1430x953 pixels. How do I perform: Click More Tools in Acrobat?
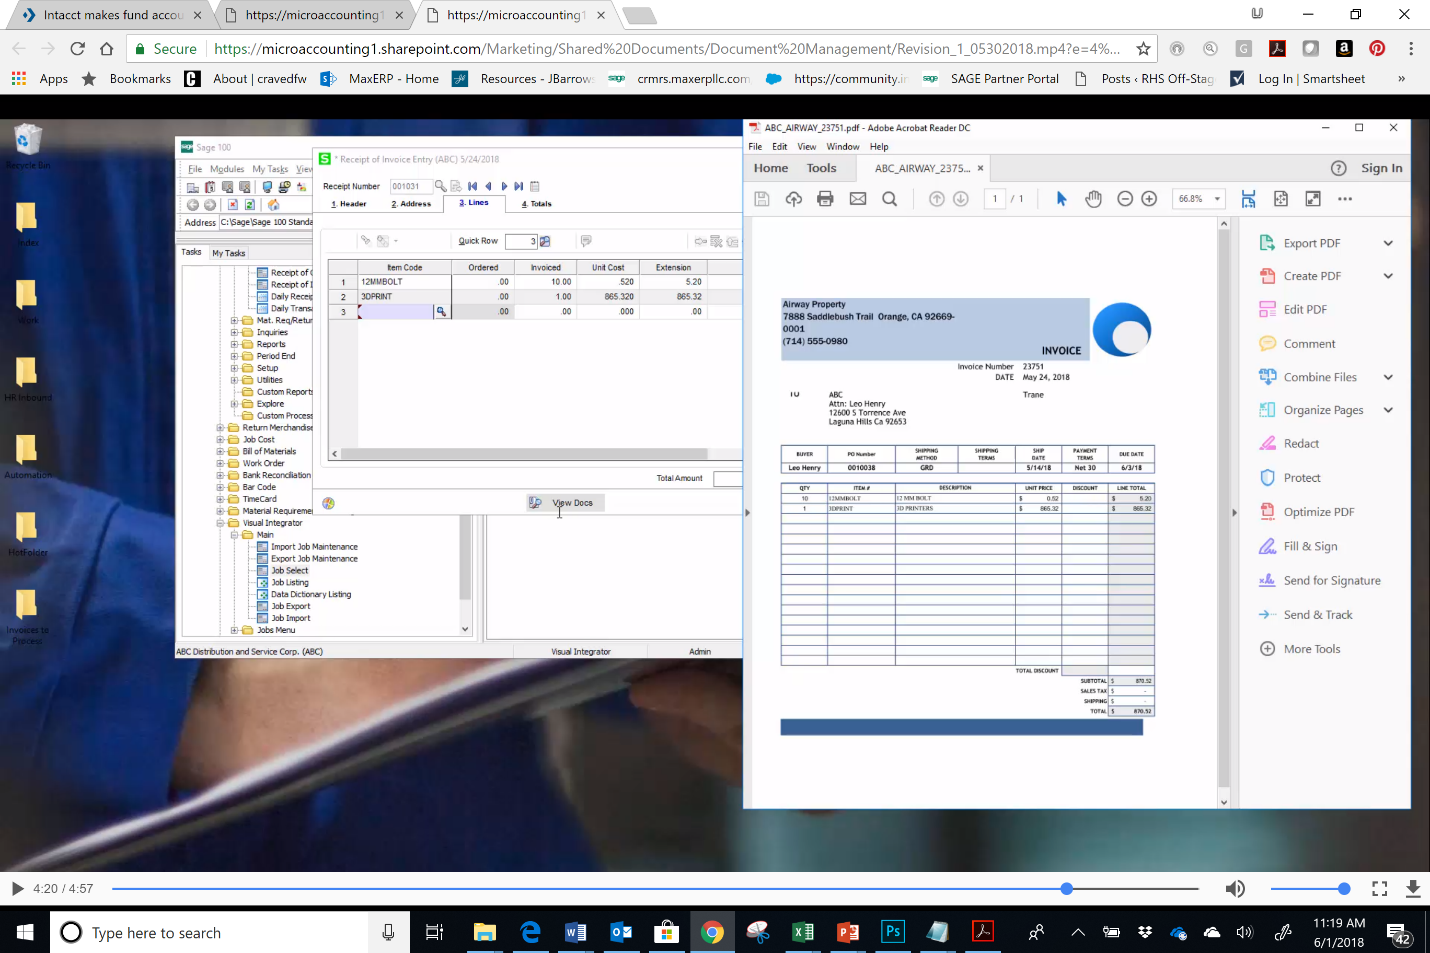point(1312,649)
